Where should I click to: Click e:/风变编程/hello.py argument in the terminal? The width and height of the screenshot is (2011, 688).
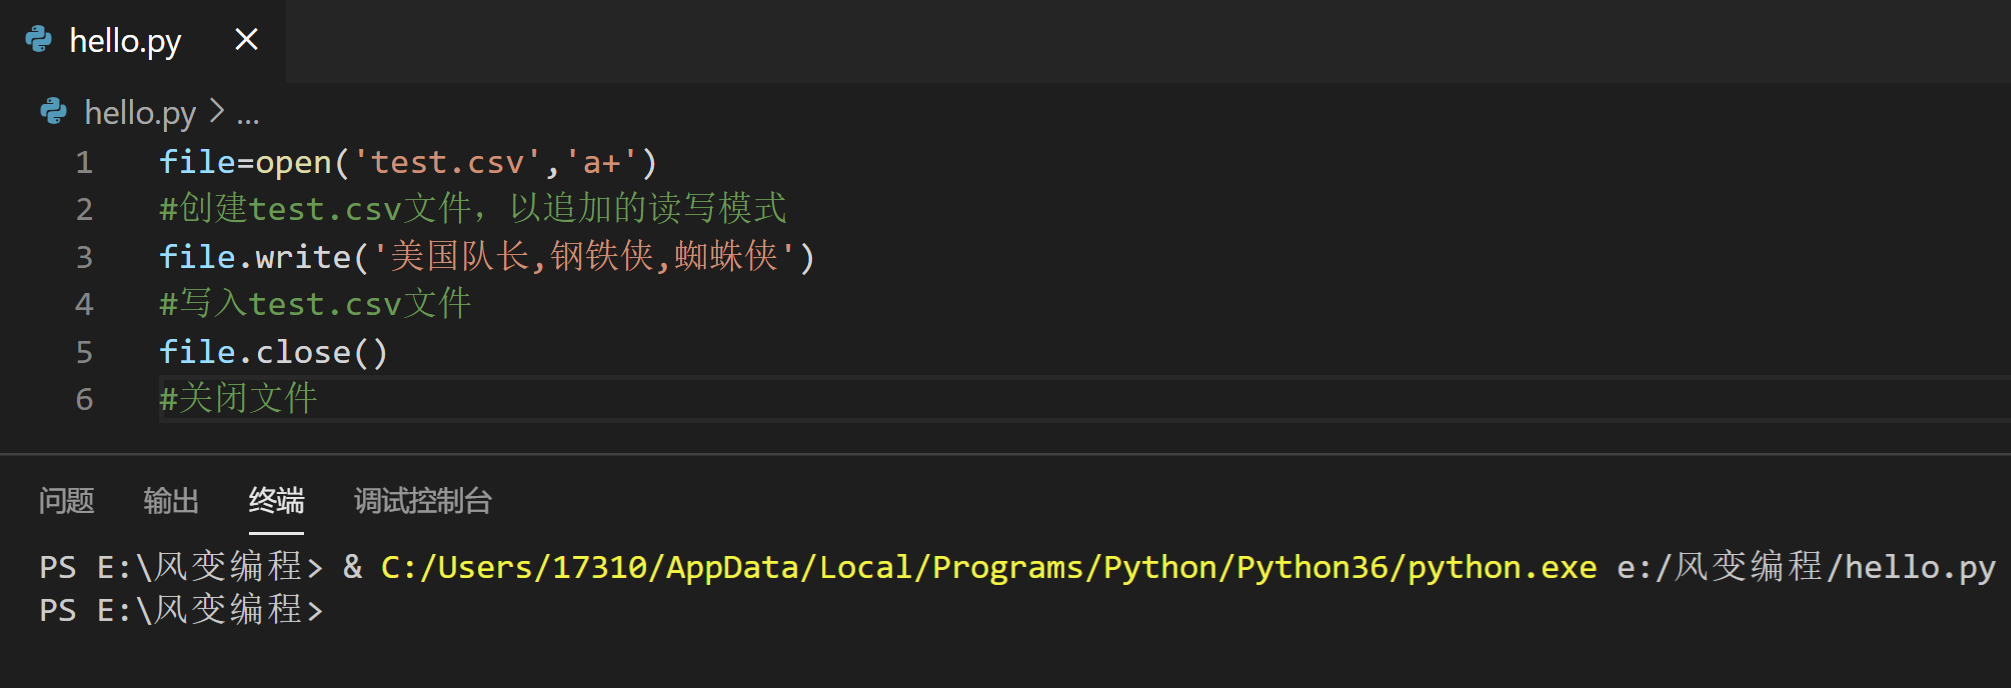1806,567
